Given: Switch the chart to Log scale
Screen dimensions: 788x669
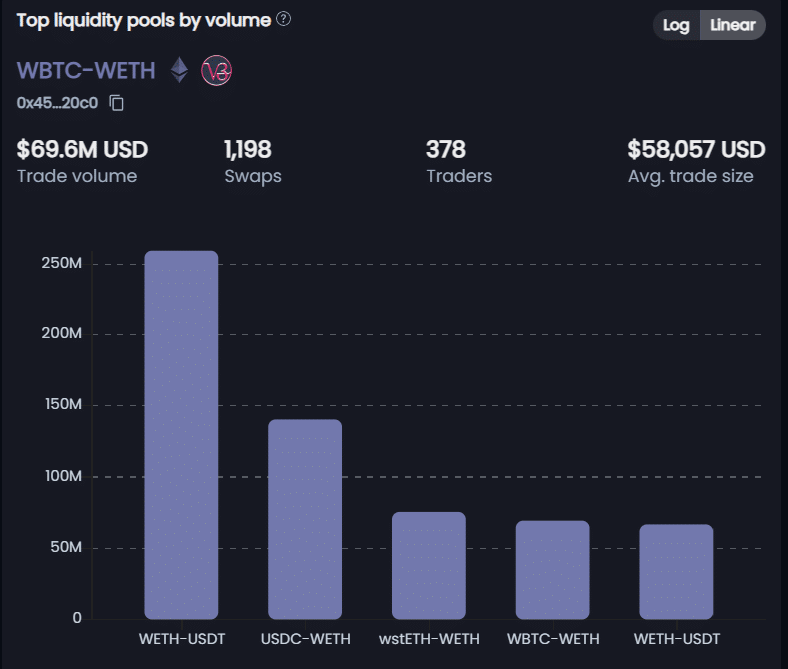Looking at the screenshot, I should pos(676,25).
